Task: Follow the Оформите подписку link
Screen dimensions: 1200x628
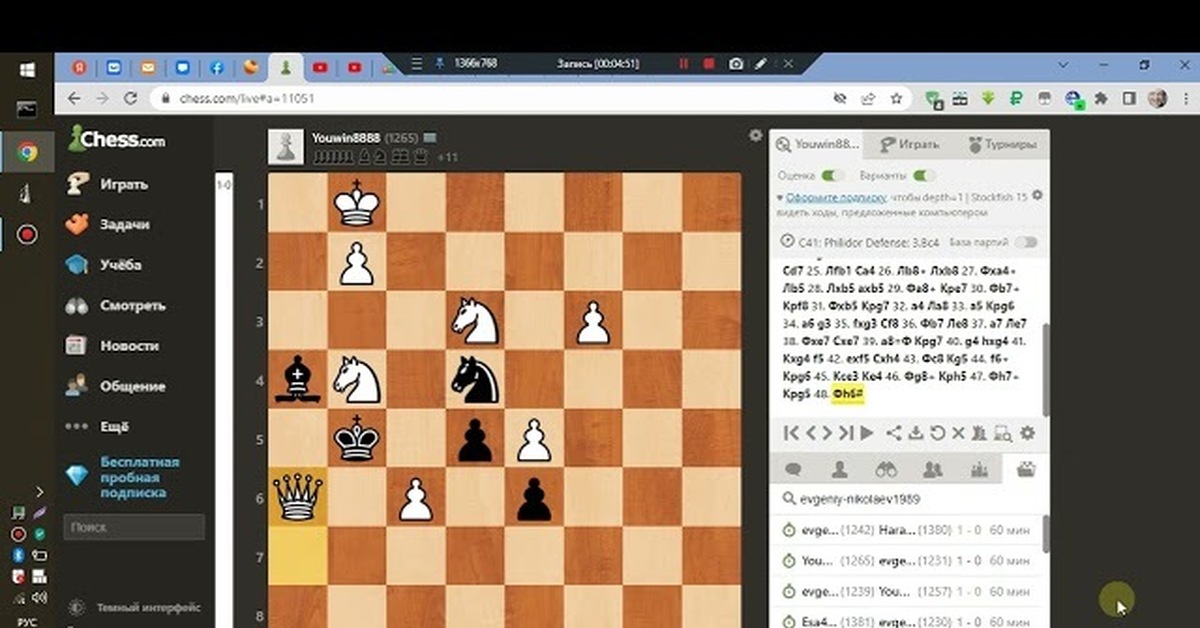Action: coord(836,197)
